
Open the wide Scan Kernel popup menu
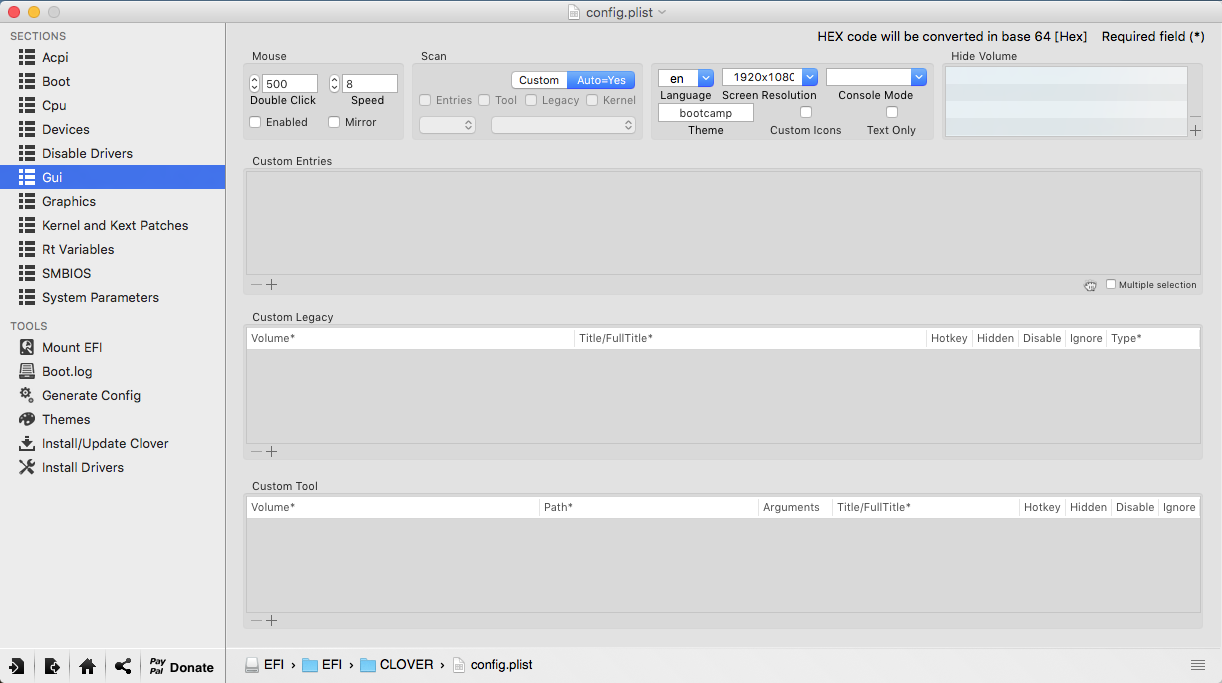563,125
